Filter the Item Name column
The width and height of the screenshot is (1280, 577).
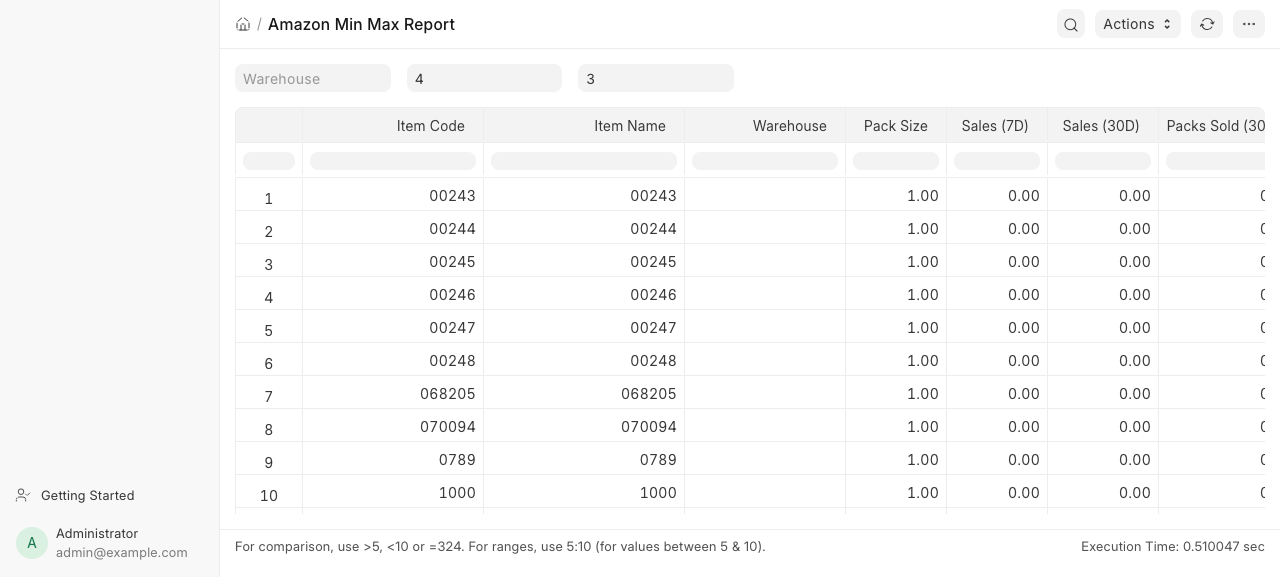pyautogui.click(x=584, y=161)
